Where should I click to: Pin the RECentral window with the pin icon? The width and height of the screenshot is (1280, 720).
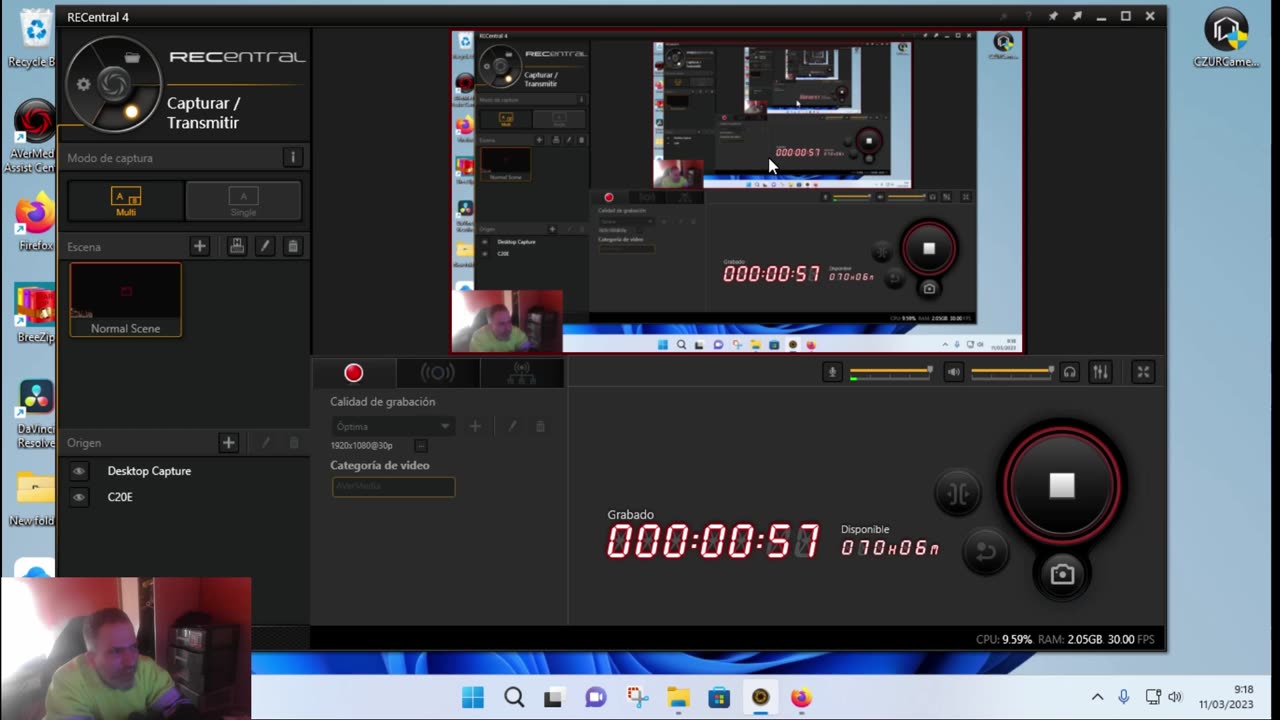(x=1053, y=16)
